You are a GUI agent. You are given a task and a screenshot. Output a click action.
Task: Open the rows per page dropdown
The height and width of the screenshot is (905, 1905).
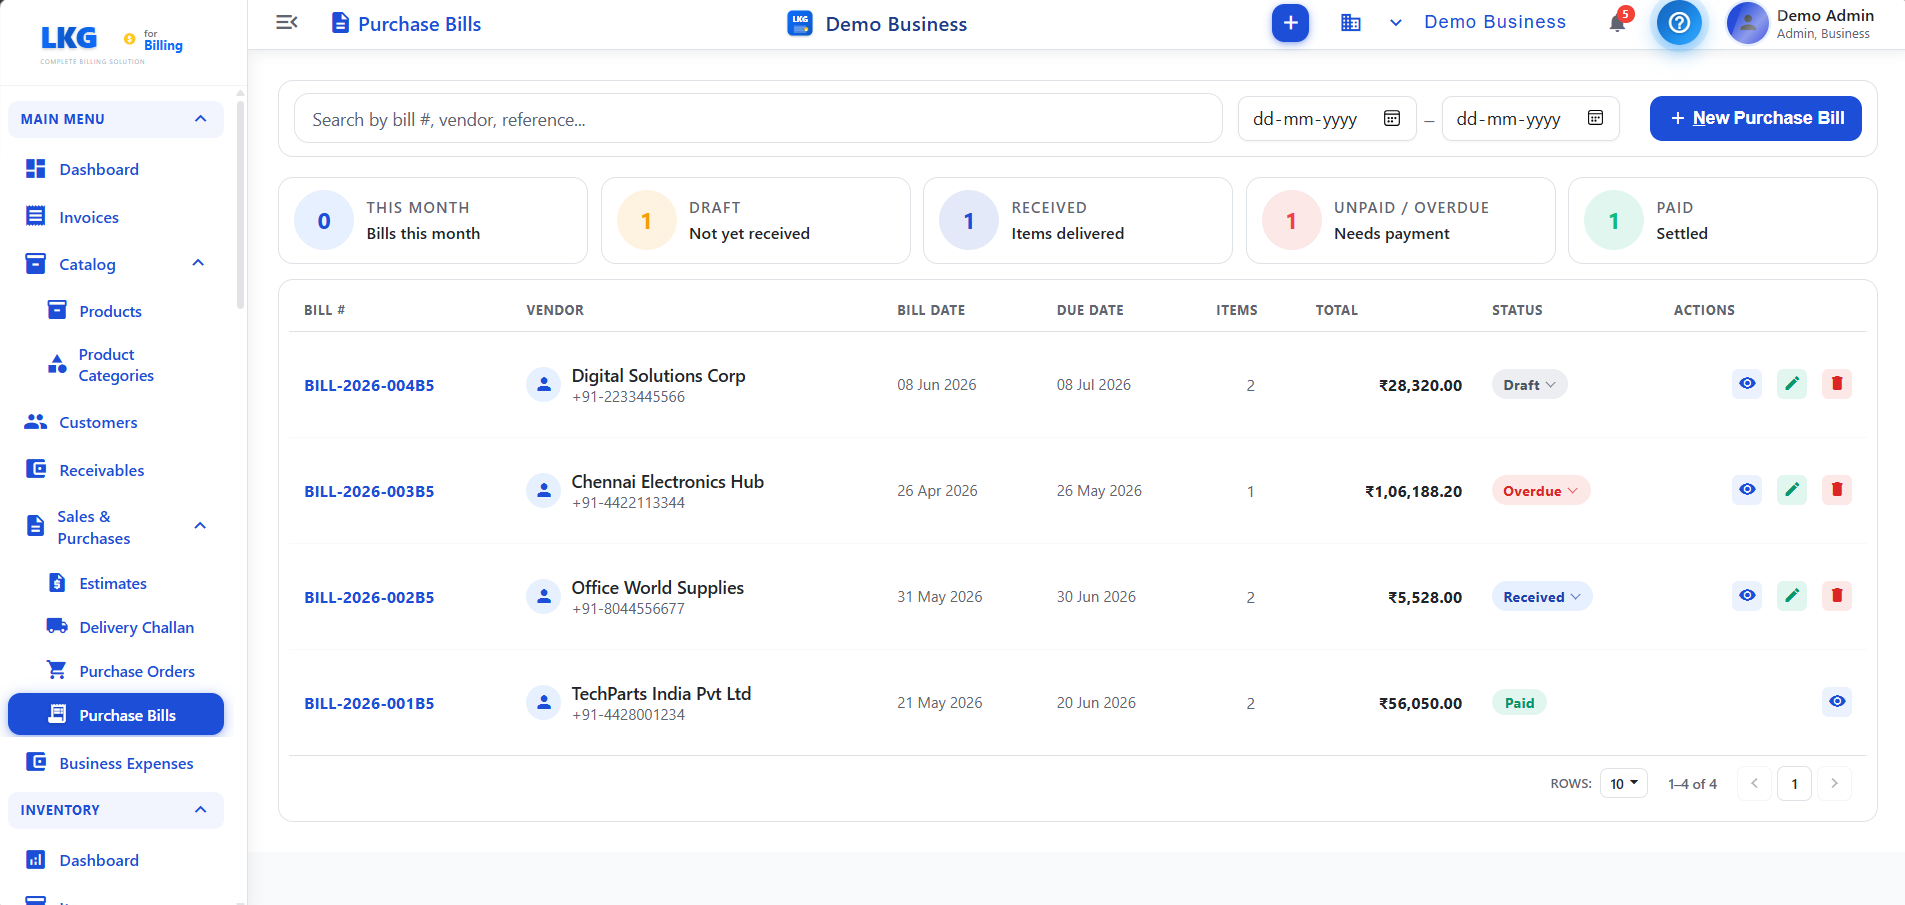click(x=1623, y=783)
